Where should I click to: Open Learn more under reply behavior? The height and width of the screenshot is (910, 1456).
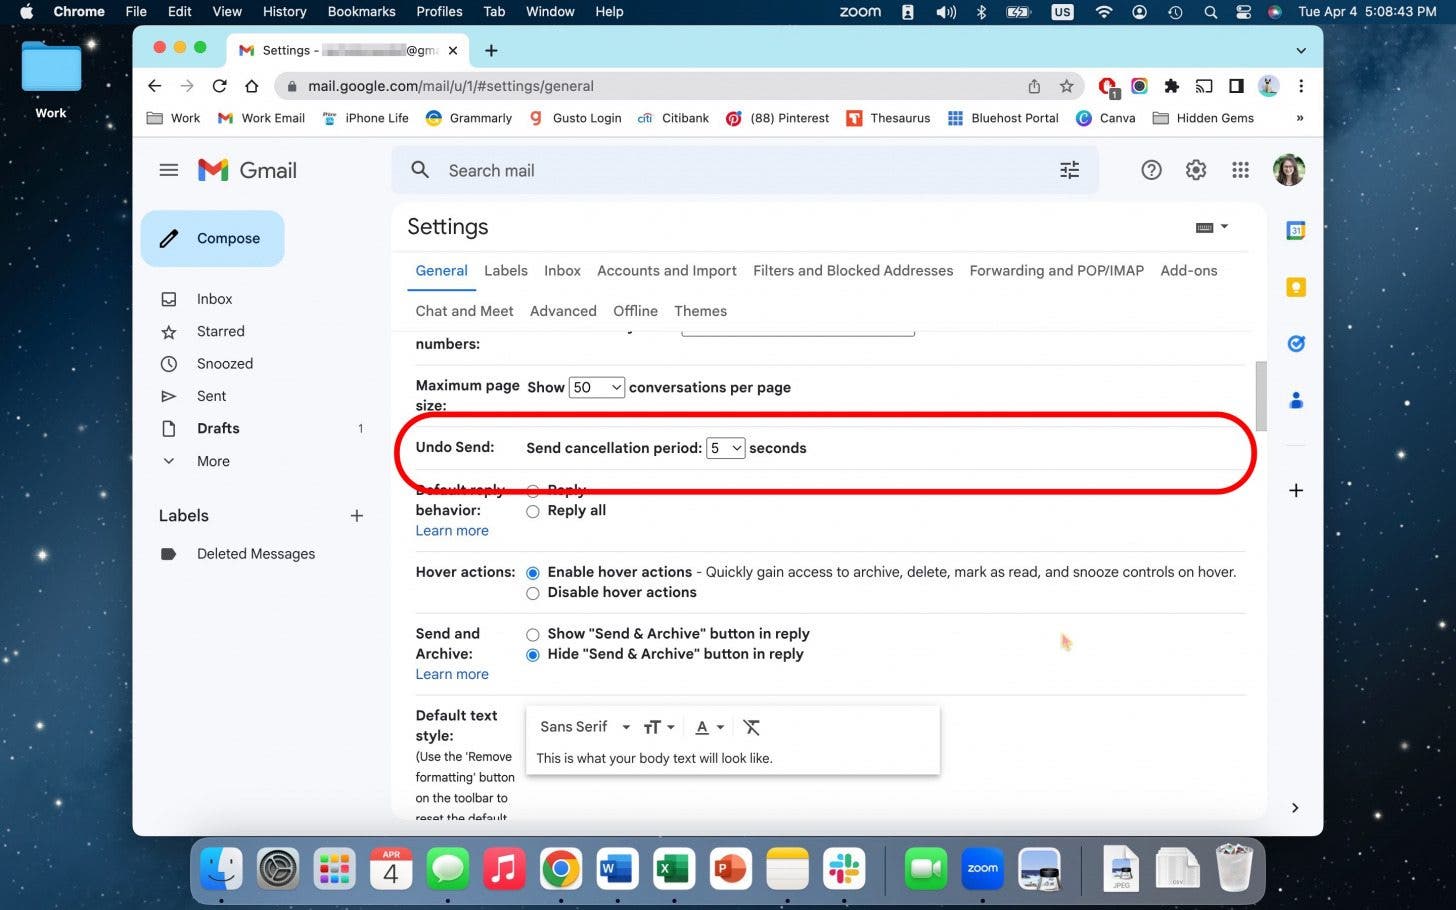[x=452, y=531]
